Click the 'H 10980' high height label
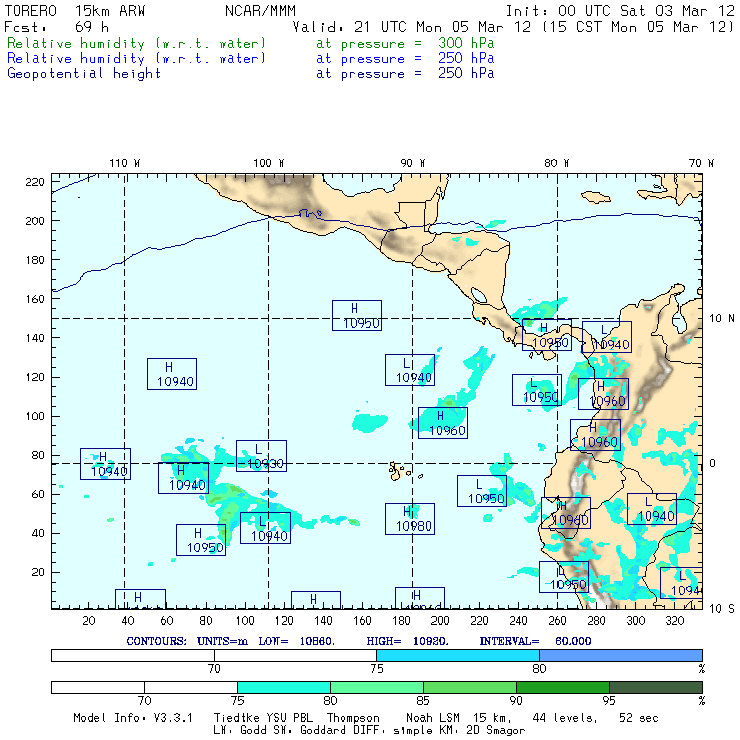Image resolution: width=740 pixels, height=740 pixels. (x=410, y=519)
